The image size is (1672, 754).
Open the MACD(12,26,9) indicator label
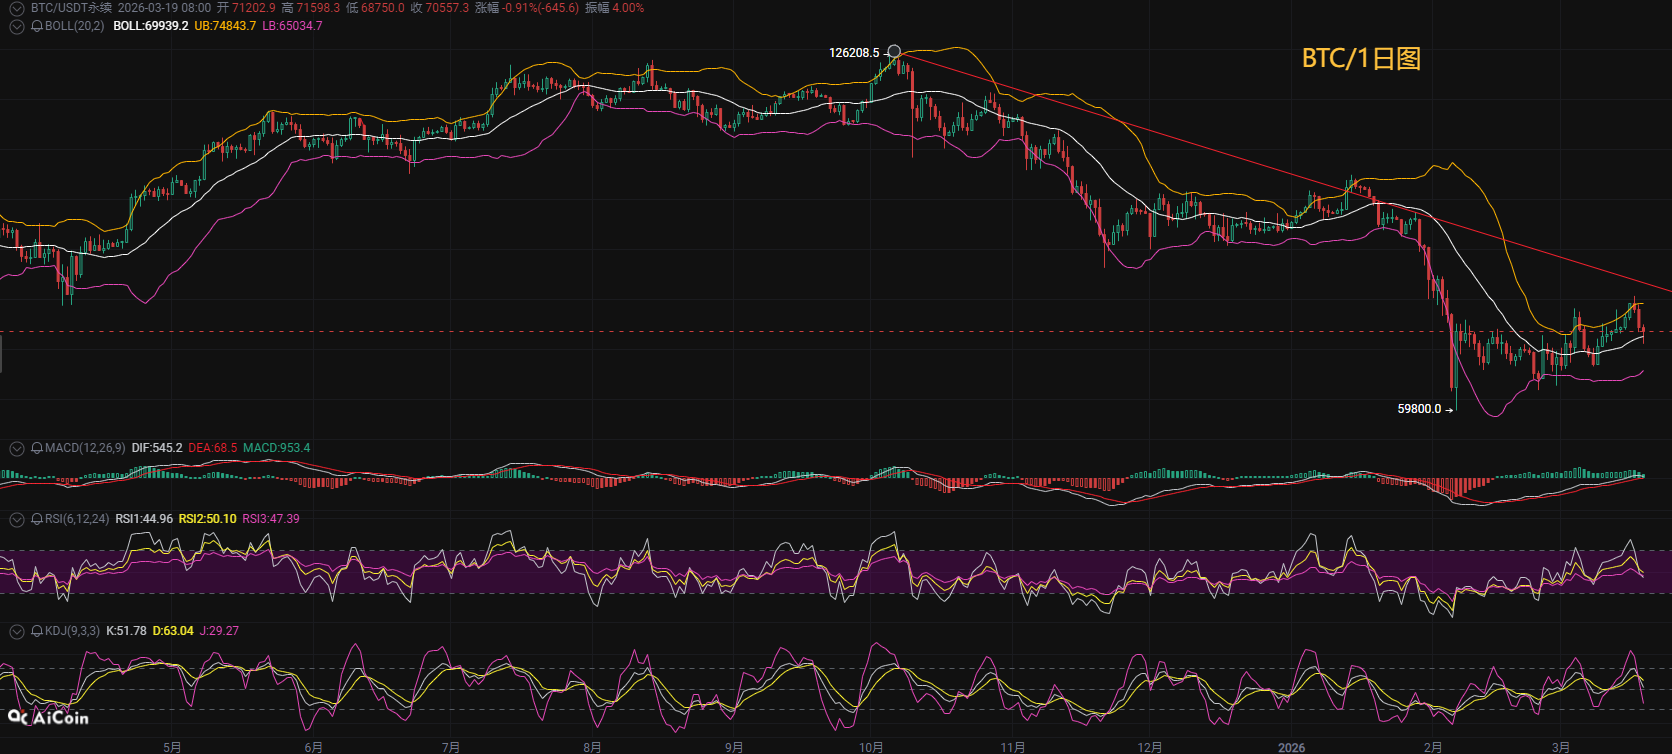85,448
